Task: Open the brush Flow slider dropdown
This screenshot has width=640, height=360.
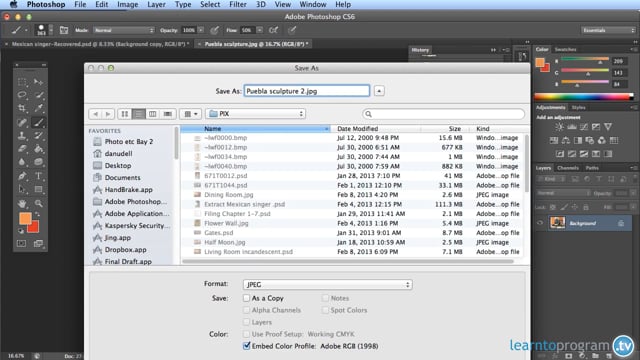Action: click(x=260, y=30)
